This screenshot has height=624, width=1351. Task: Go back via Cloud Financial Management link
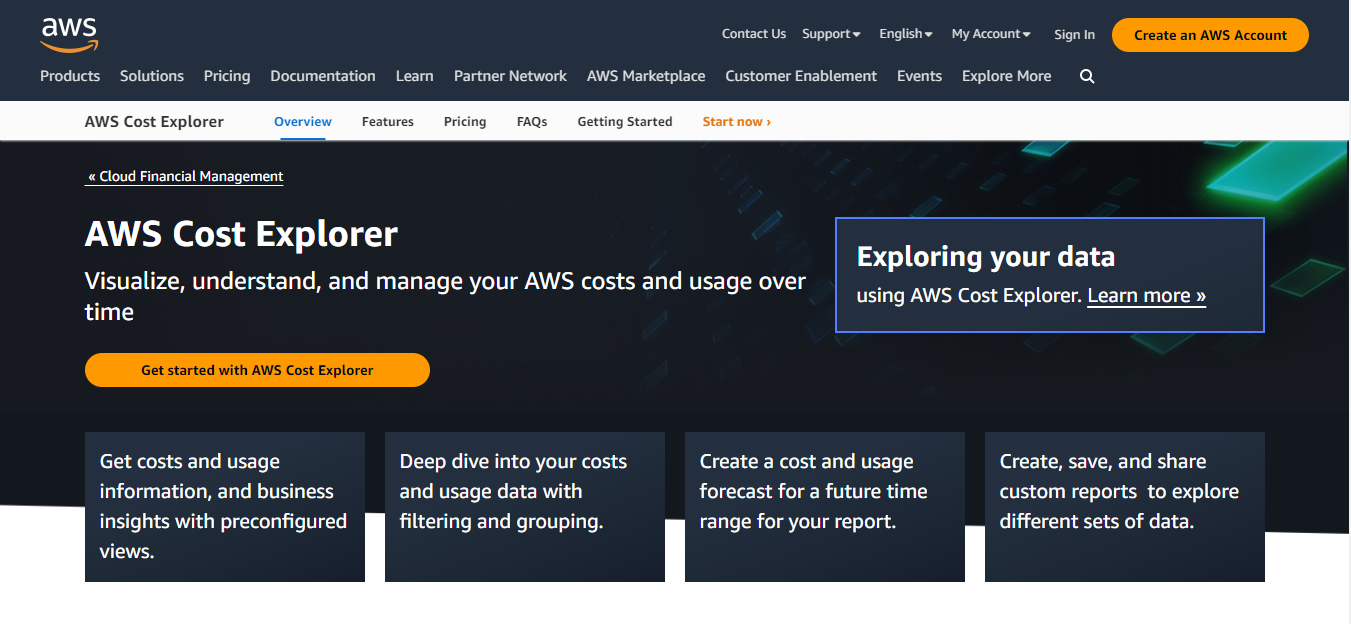pyautogui.click(x=185, y=176)
